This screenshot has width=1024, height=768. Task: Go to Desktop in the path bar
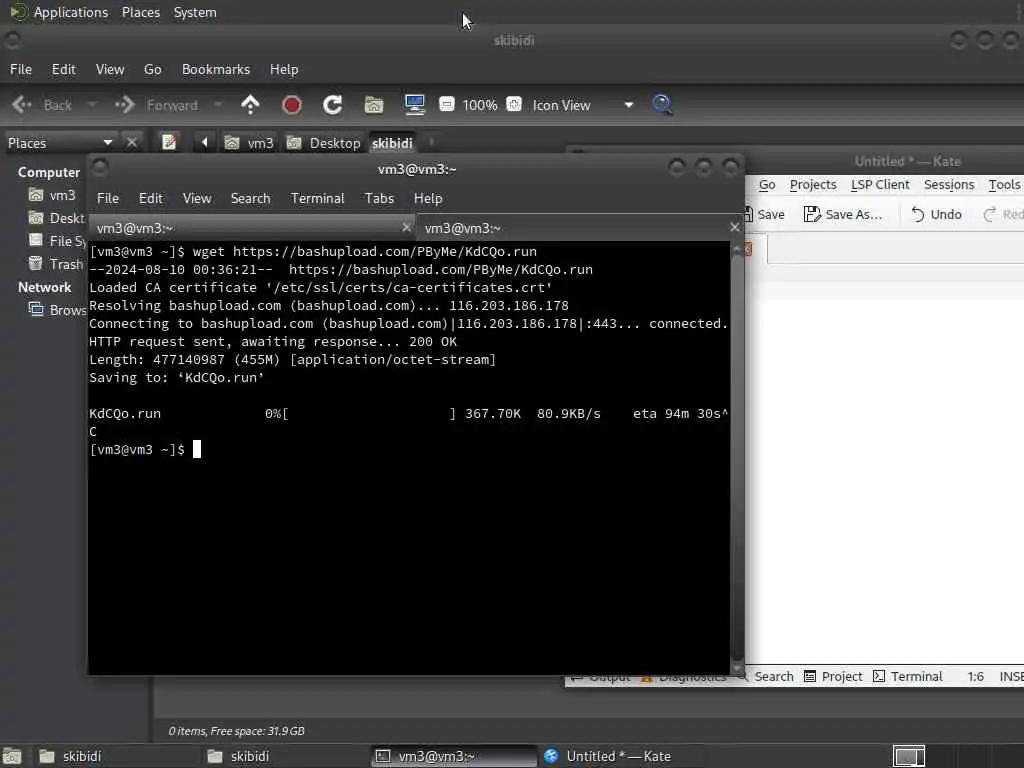pyautogui.click(x=323, y=142)
